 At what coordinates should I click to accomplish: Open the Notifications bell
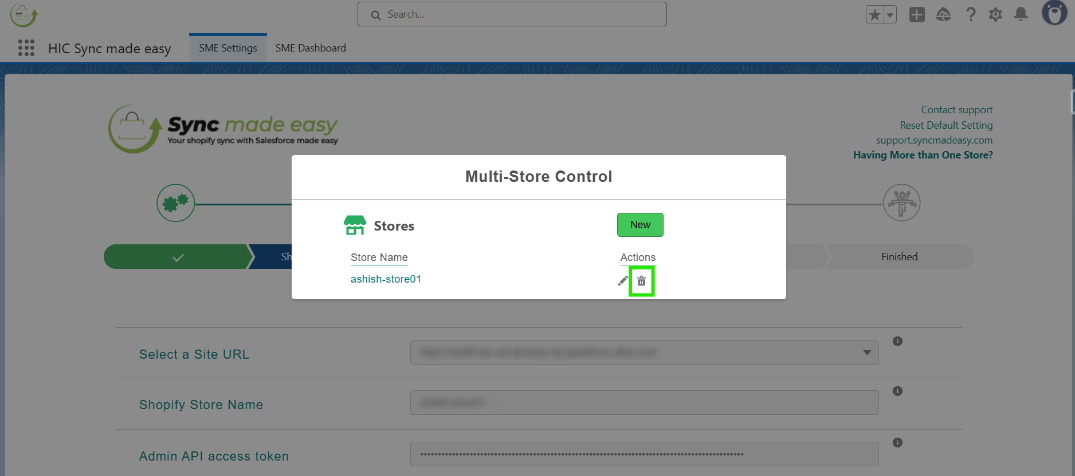(x=1022, y=14)
